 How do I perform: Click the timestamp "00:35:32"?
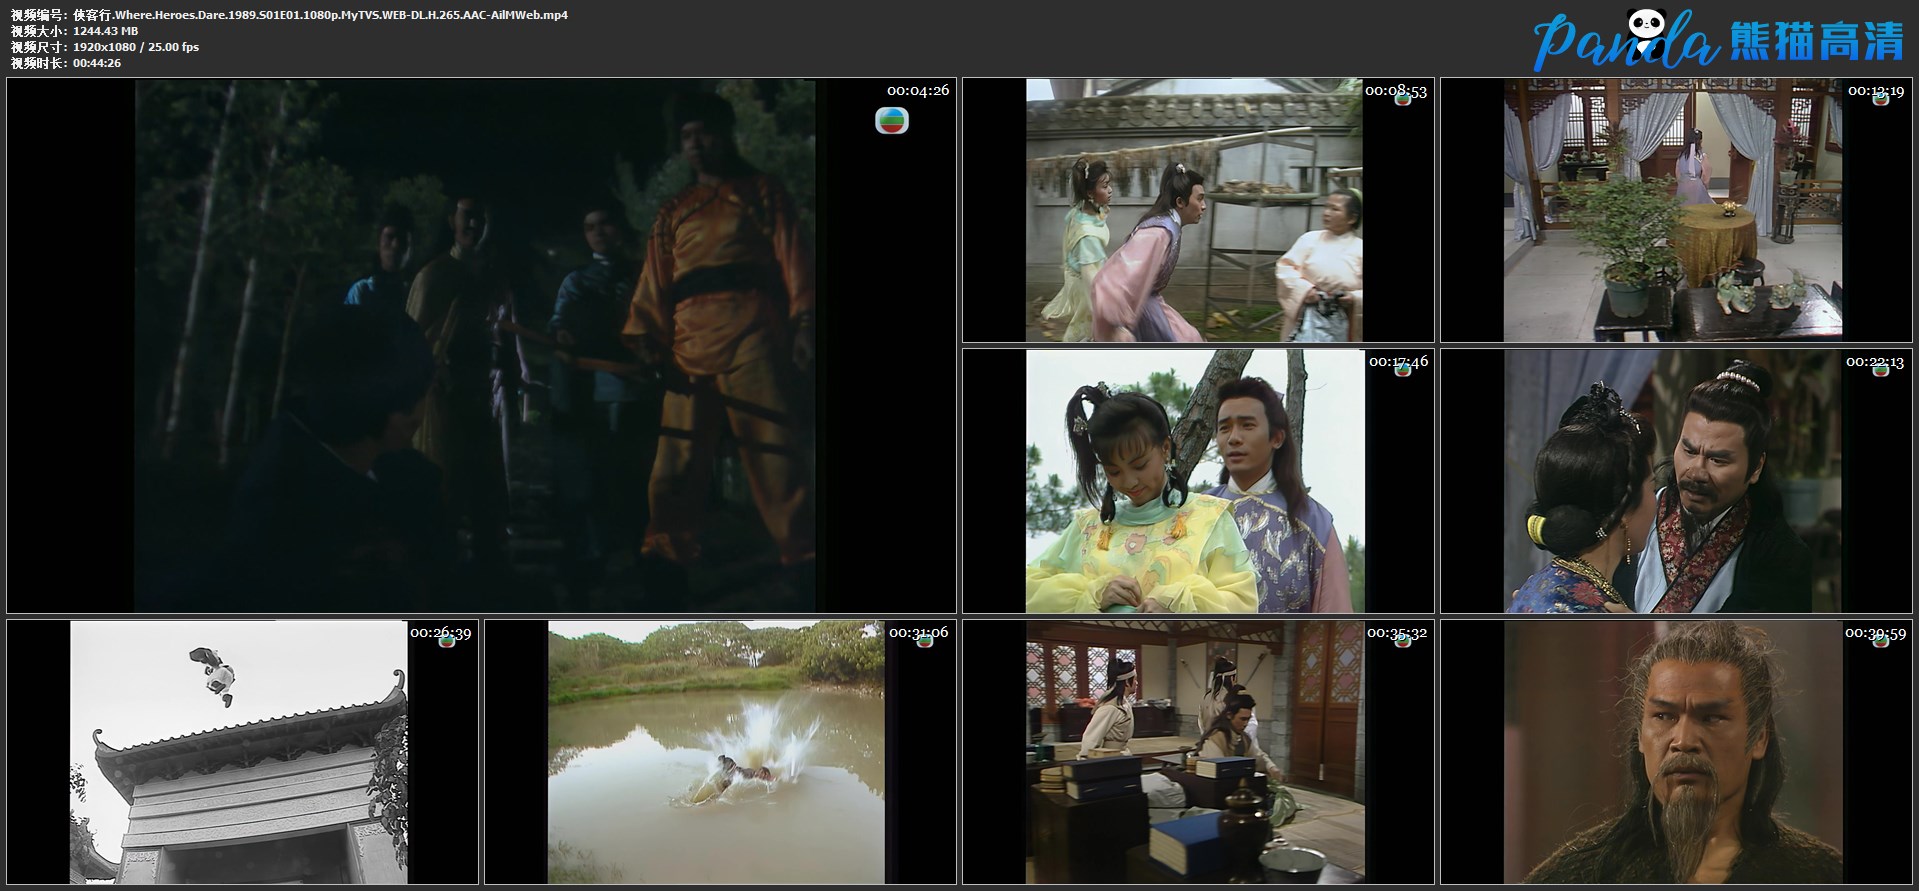coord(1397,633)
